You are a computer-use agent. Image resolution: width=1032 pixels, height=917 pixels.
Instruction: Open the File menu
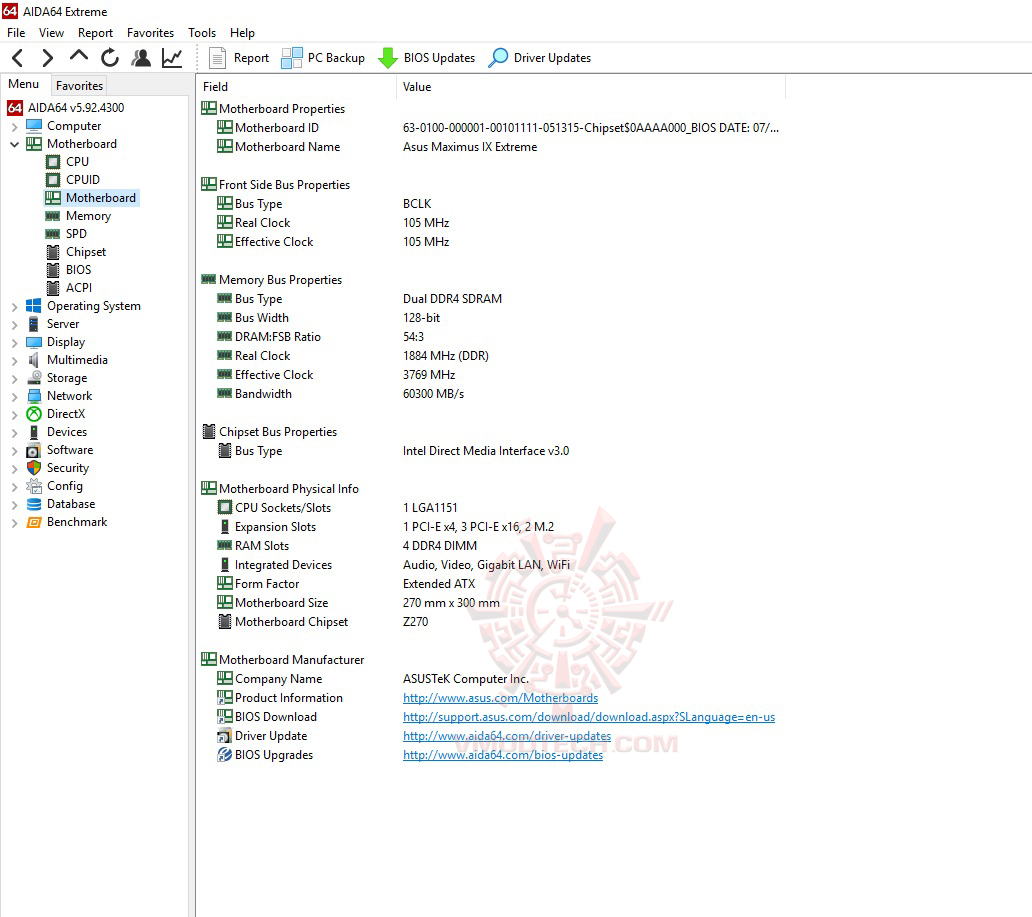tap(16, 33)
